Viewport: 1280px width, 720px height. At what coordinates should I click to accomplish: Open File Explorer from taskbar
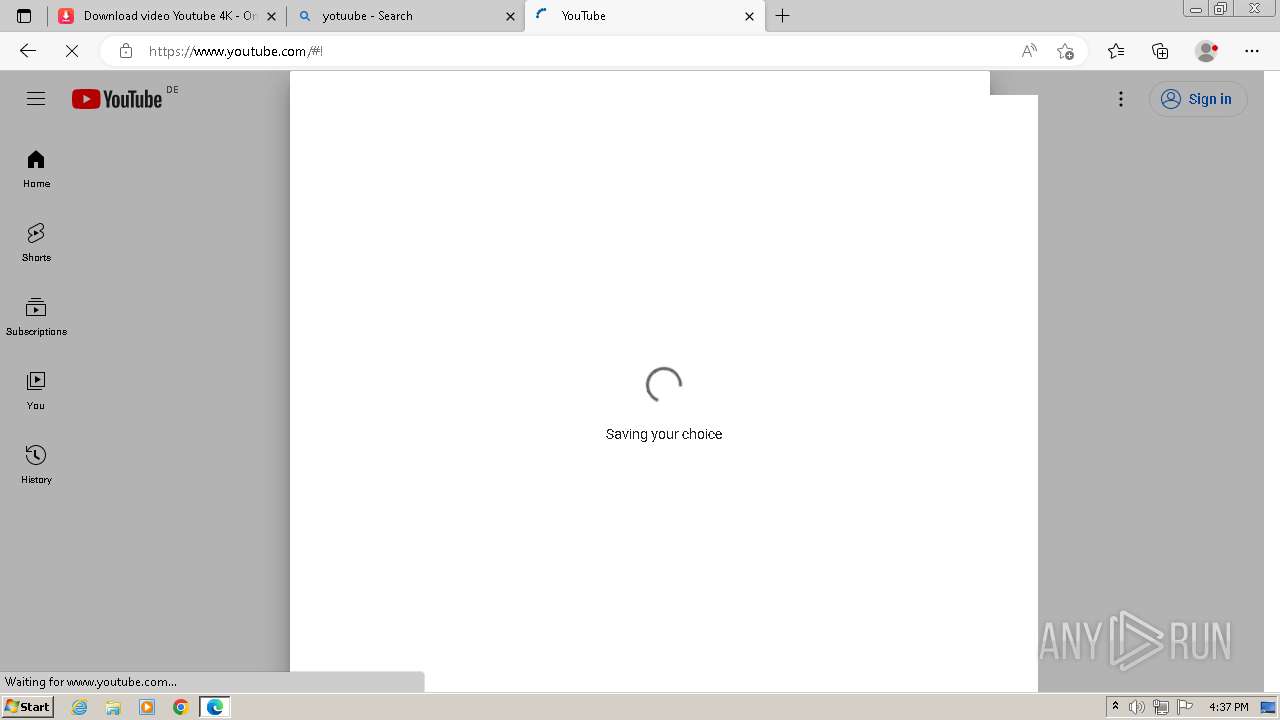(113, 707)
